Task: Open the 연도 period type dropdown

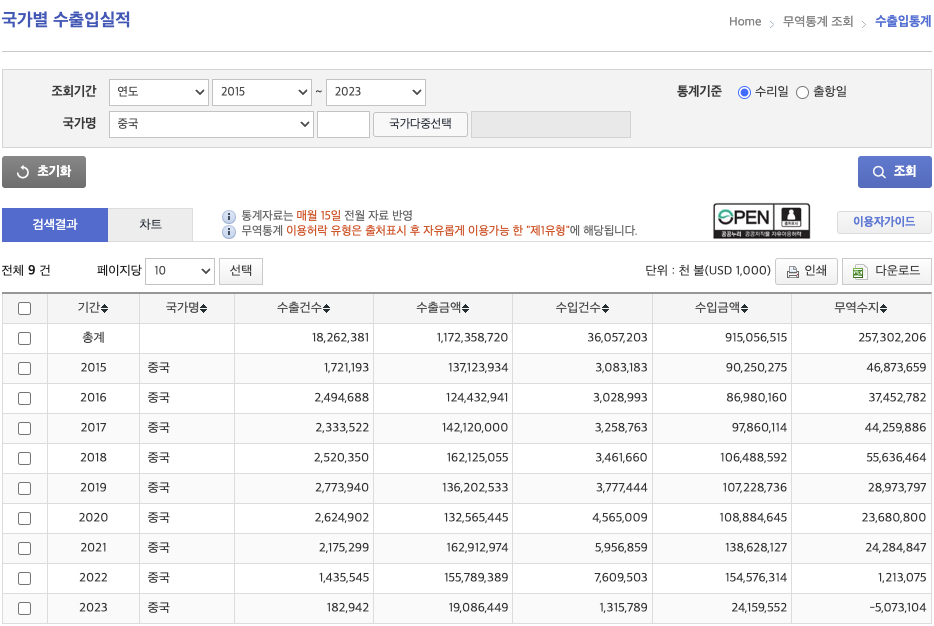Action: (x=159, y=92)
